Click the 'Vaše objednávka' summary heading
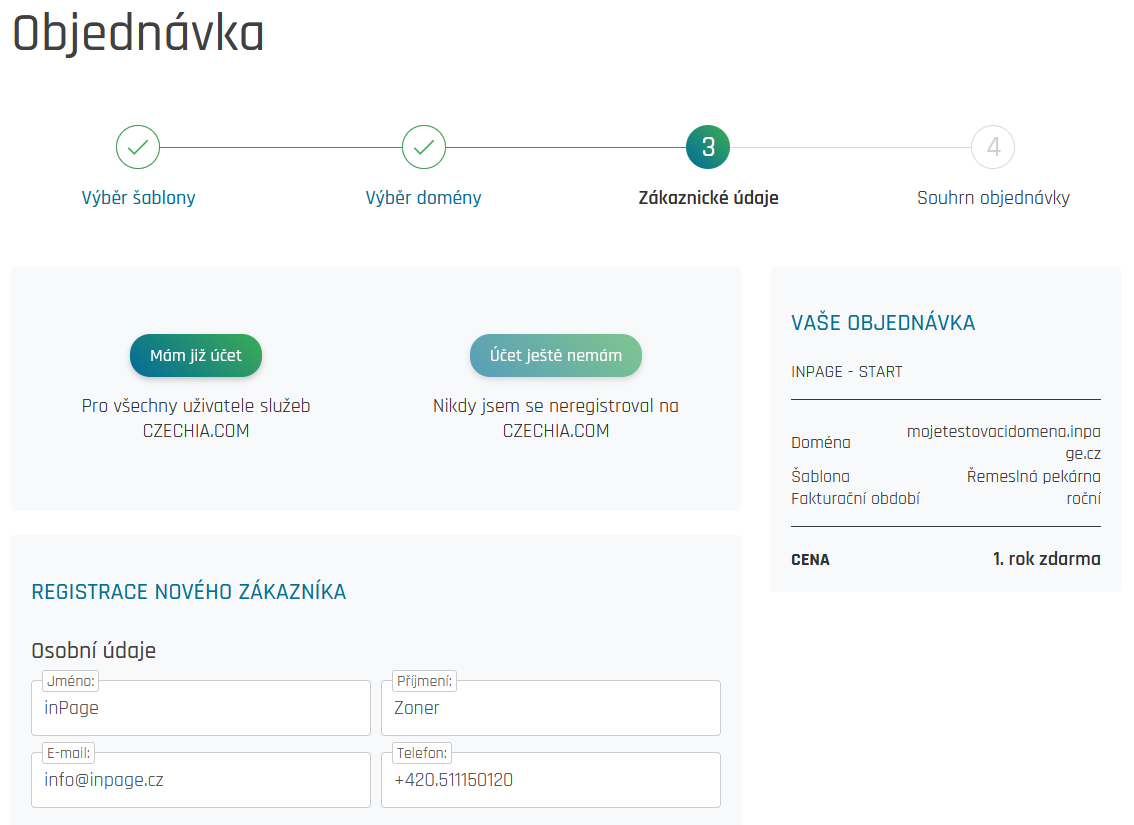This screenshot has width=1134, height=825. (x=883, y=323)
